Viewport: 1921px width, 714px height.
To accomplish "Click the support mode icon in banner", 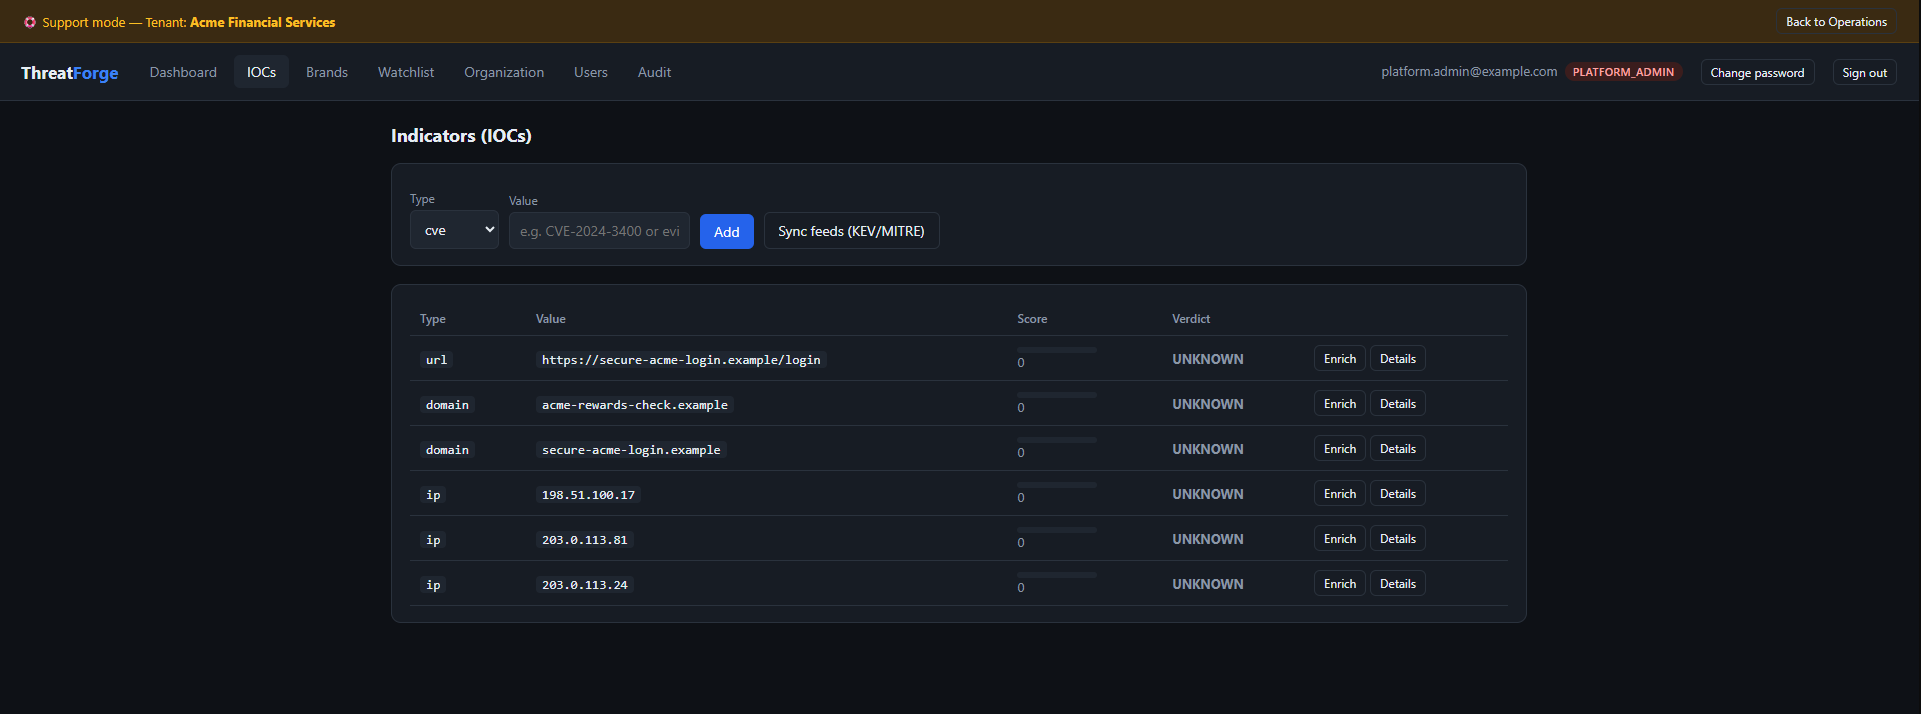I will [x=30, y=22].
